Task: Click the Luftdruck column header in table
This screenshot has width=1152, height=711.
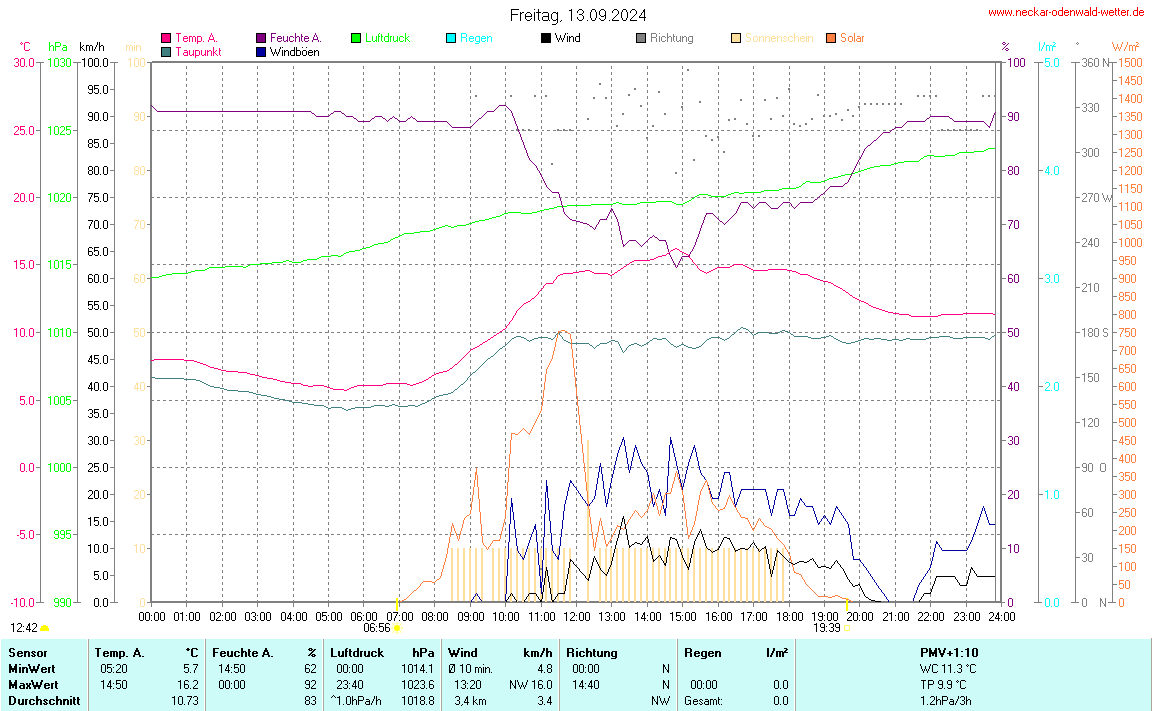Action: point(357,653)
